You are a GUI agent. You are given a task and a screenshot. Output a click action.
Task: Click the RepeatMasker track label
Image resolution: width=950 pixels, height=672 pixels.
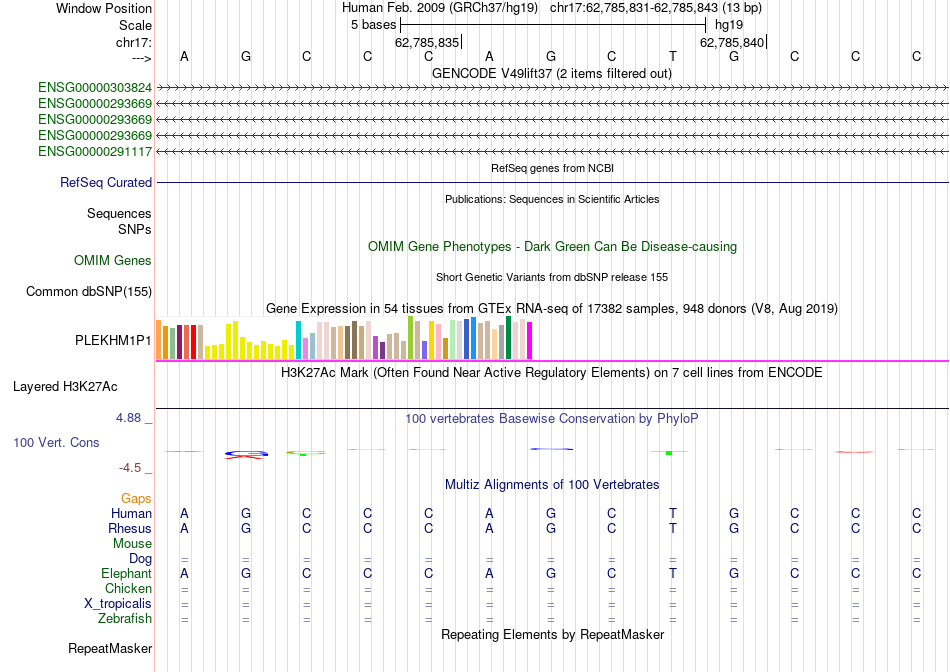110,648
